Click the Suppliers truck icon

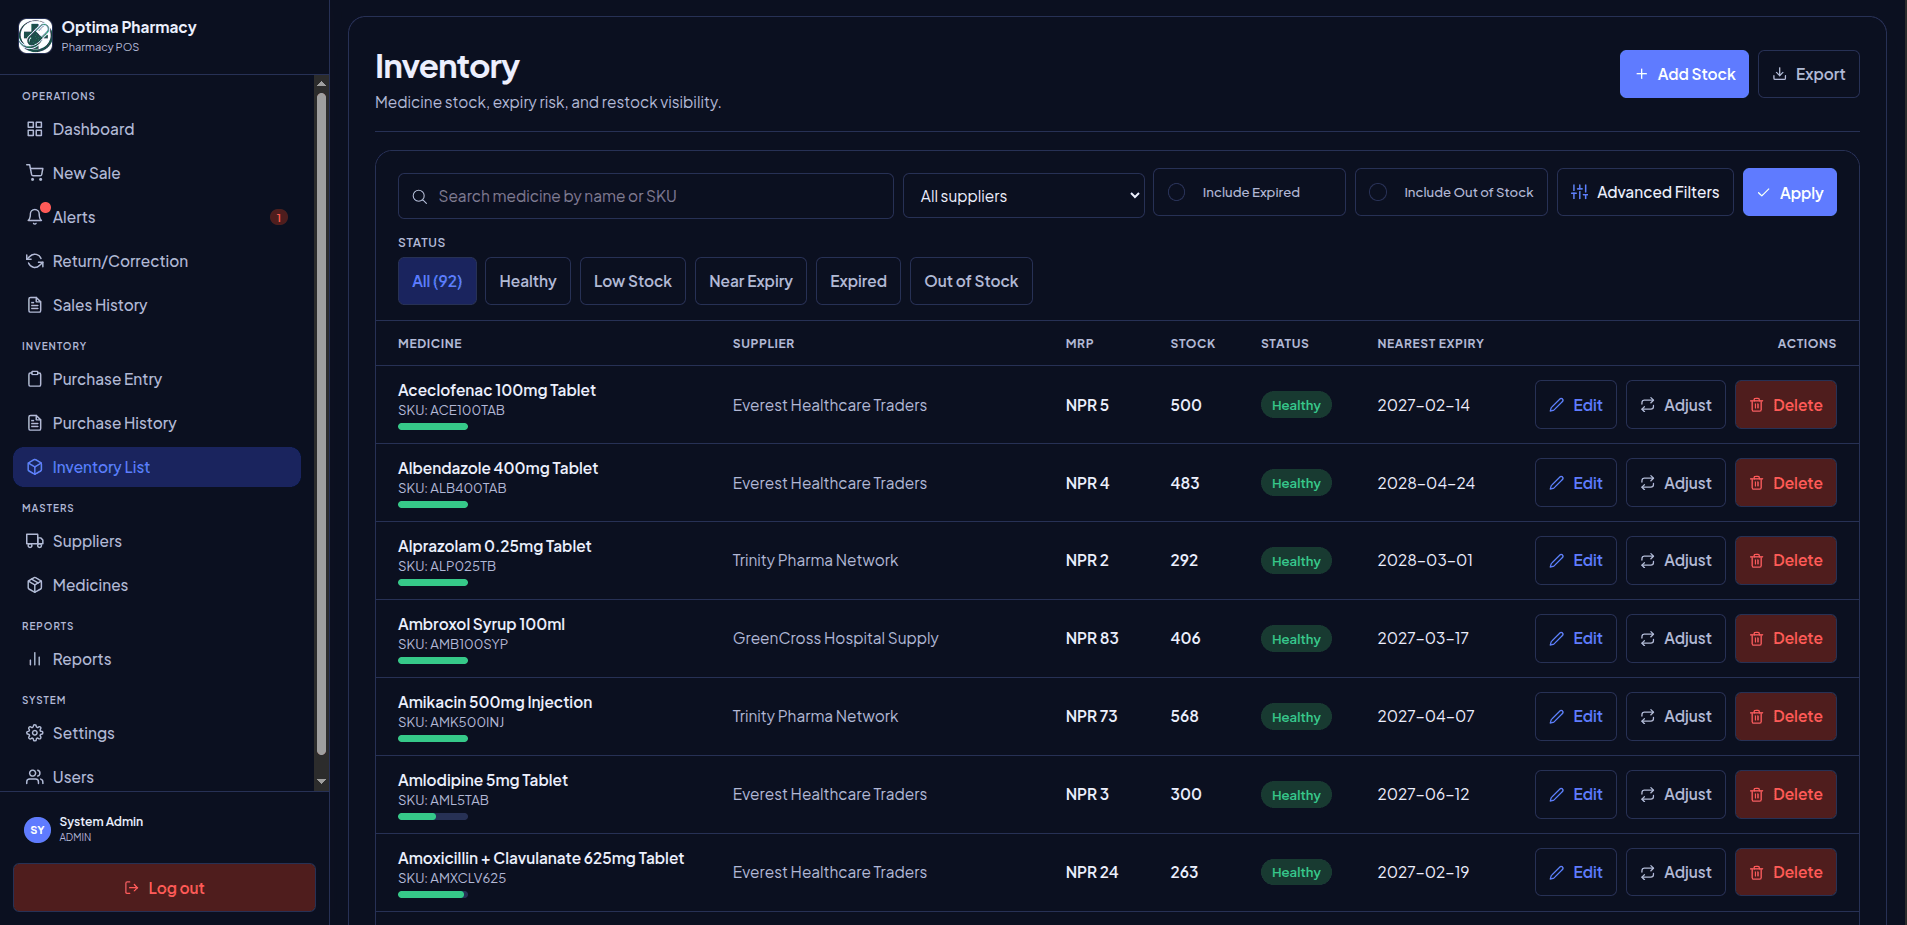[x=35, y=541]
